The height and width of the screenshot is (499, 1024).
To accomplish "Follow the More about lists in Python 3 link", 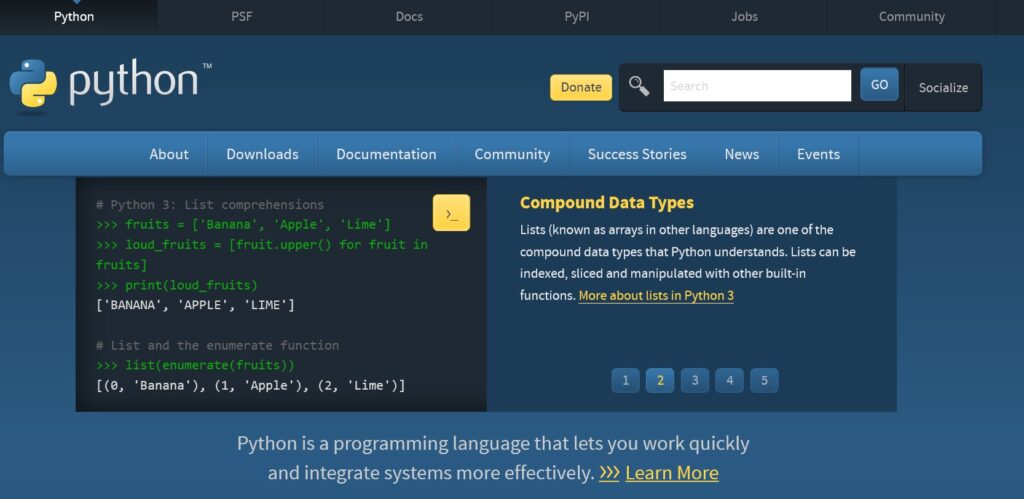I will point(656,296).
